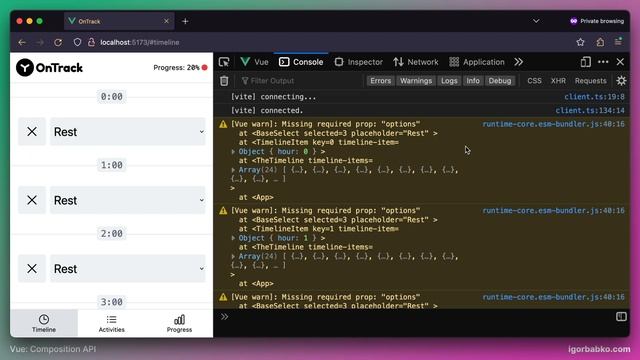The width and height of the screenshot is (640, 360).
Task: Click the site lock icon
Action: [x=91, y=42]
